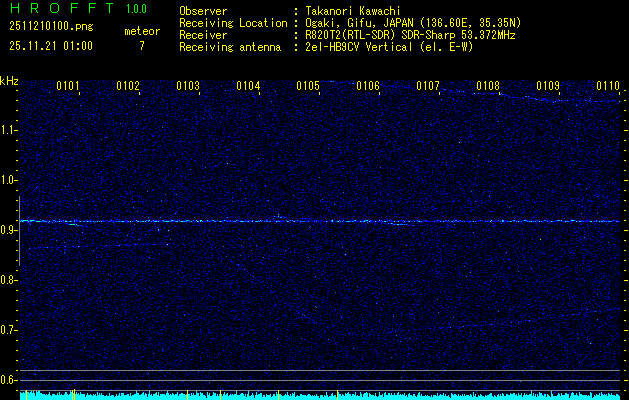Click the 0101 time marker

point(68,87)
